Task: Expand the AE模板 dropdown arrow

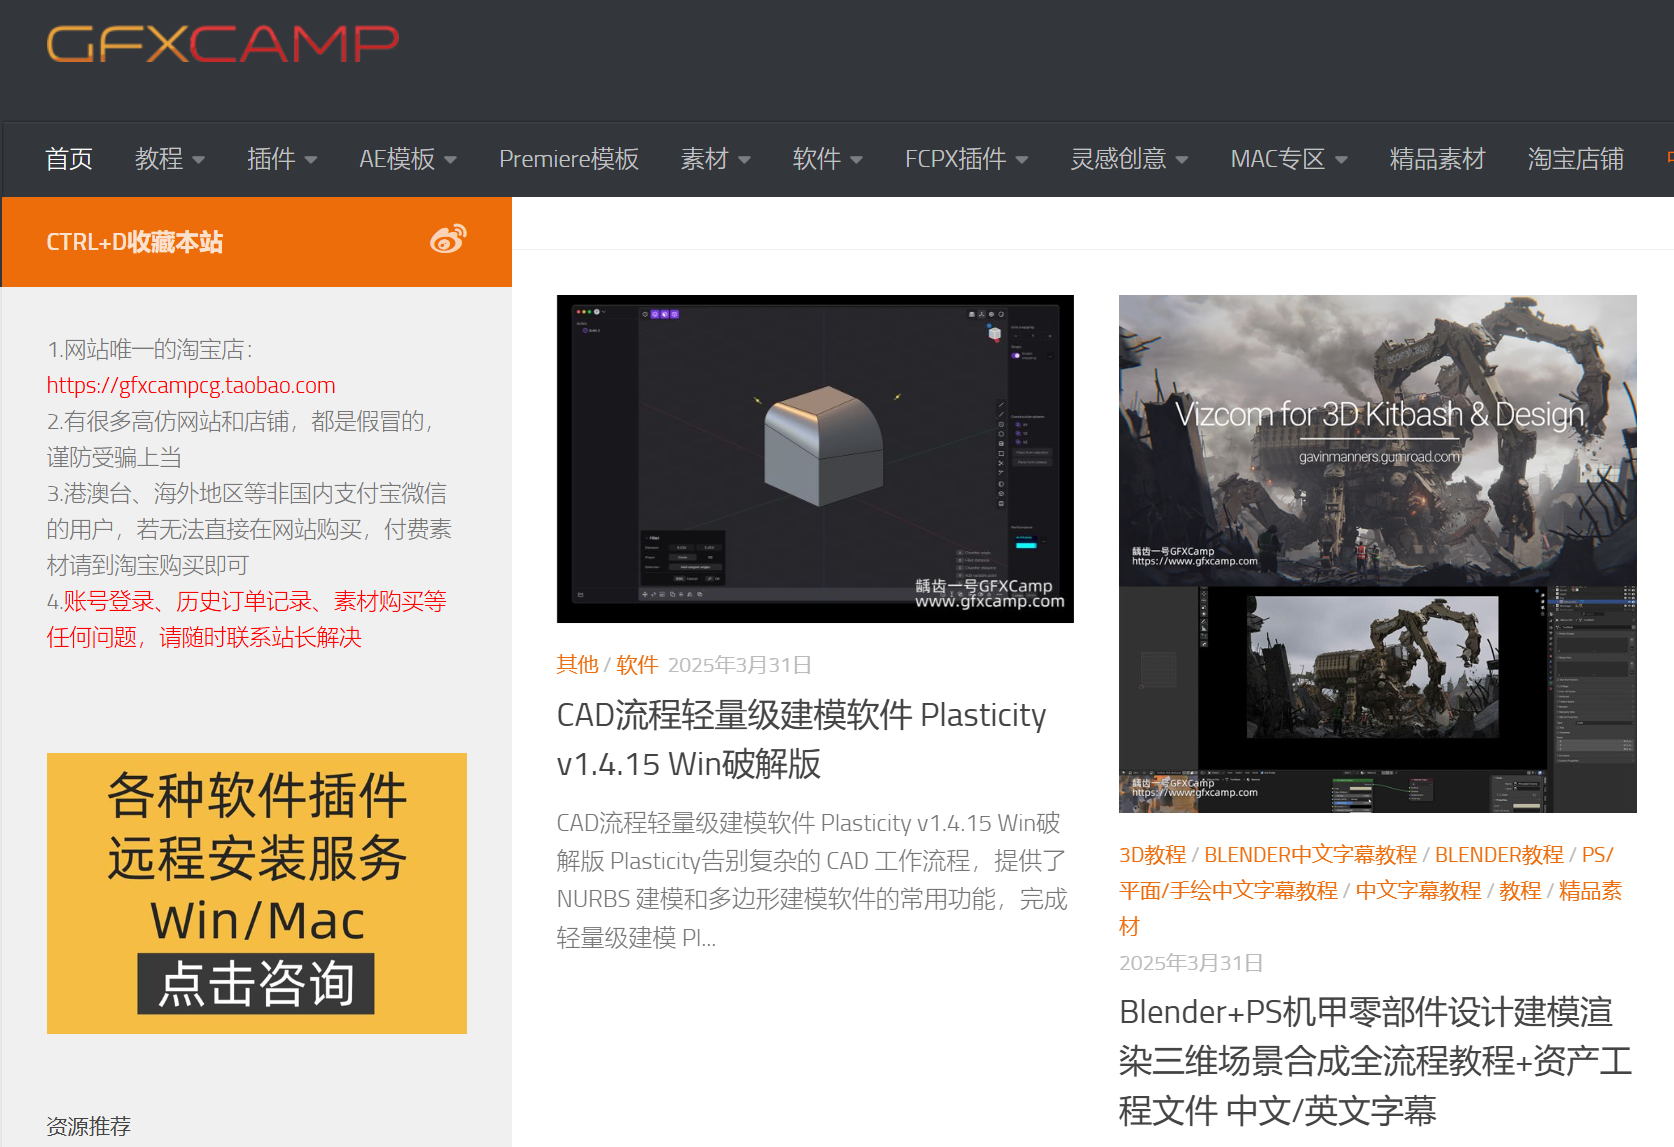Action: 450,160
